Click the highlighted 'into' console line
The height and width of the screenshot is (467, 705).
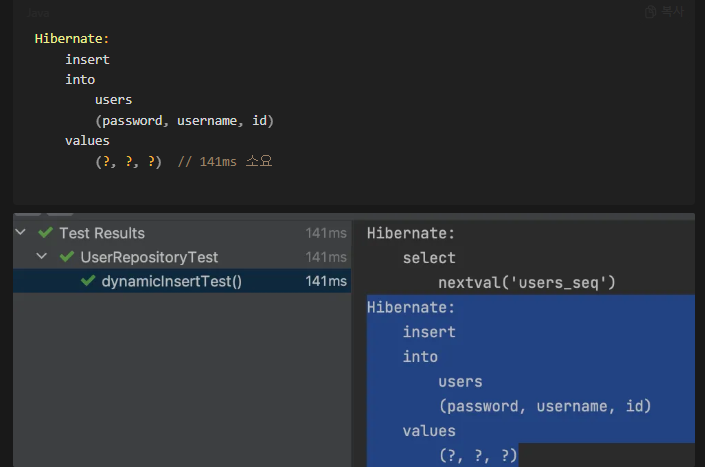tap(420, 356)
